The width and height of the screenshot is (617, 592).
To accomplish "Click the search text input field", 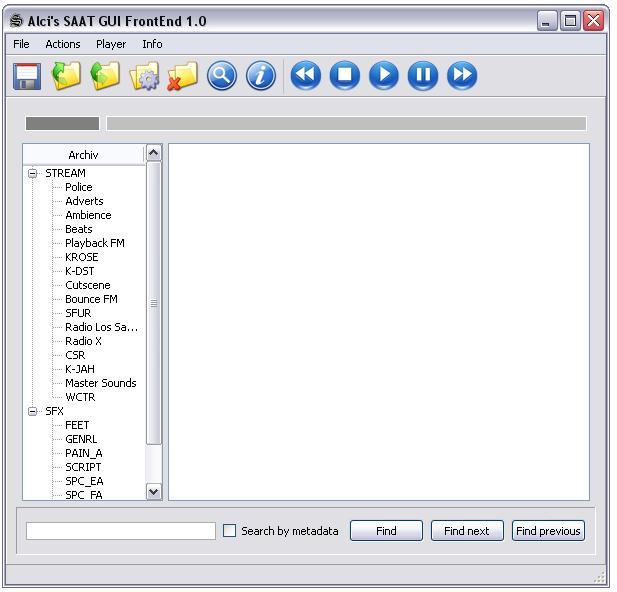I will click(121, 531).
